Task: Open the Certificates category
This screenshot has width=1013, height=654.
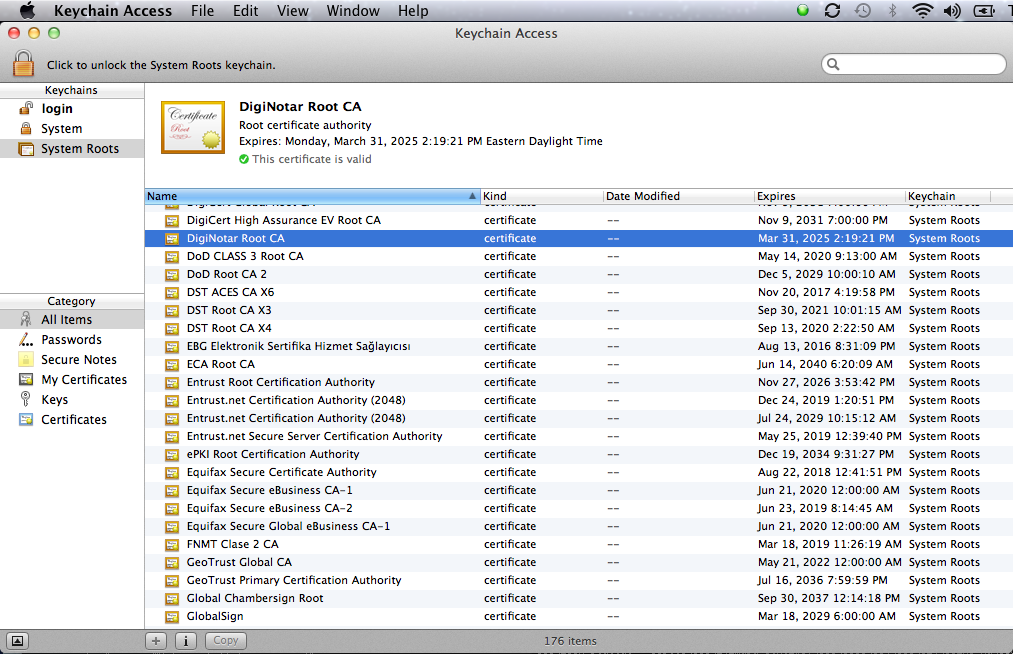Action: 72,419
